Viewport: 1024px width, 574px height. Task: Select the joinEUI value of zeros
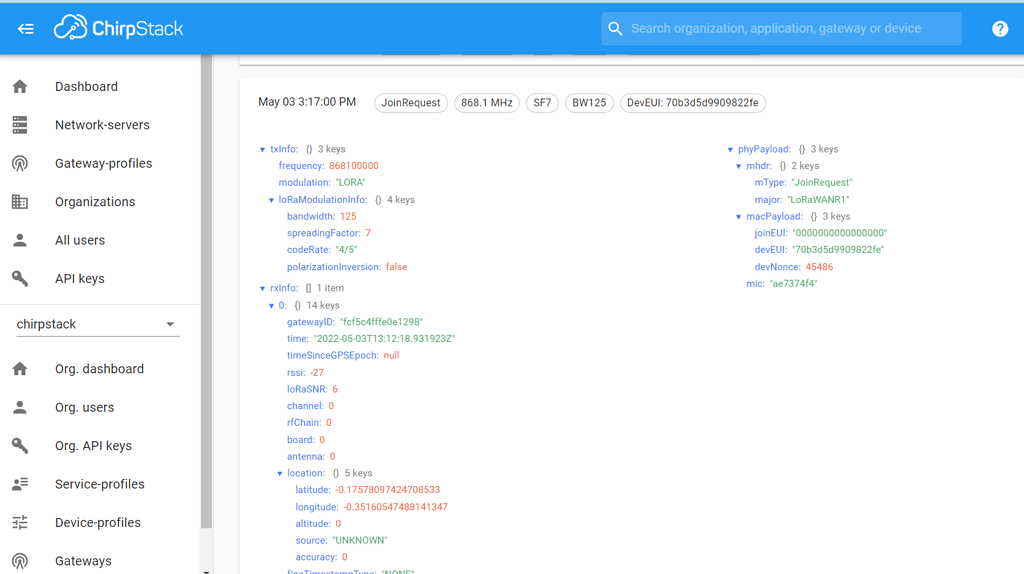pos(840,233)
